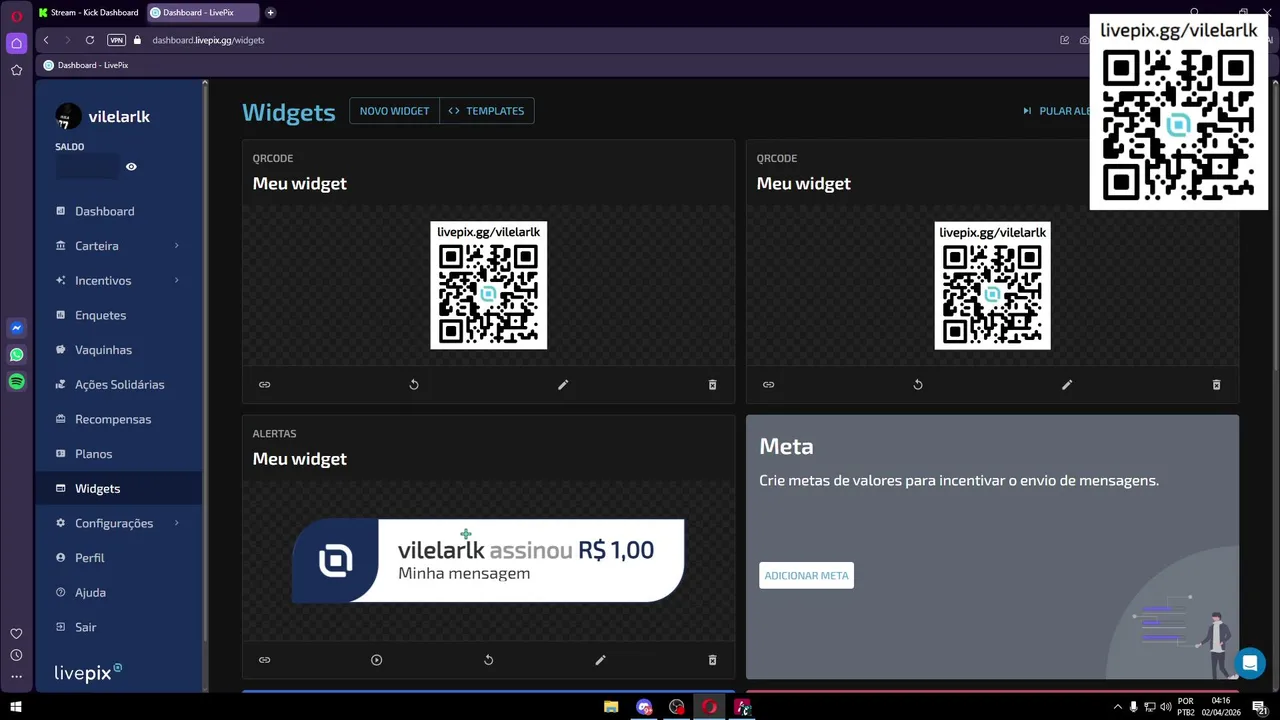1280x720 pixels.
Task: Copy link of second QRCODE widget
Action: tap(769, 384)
